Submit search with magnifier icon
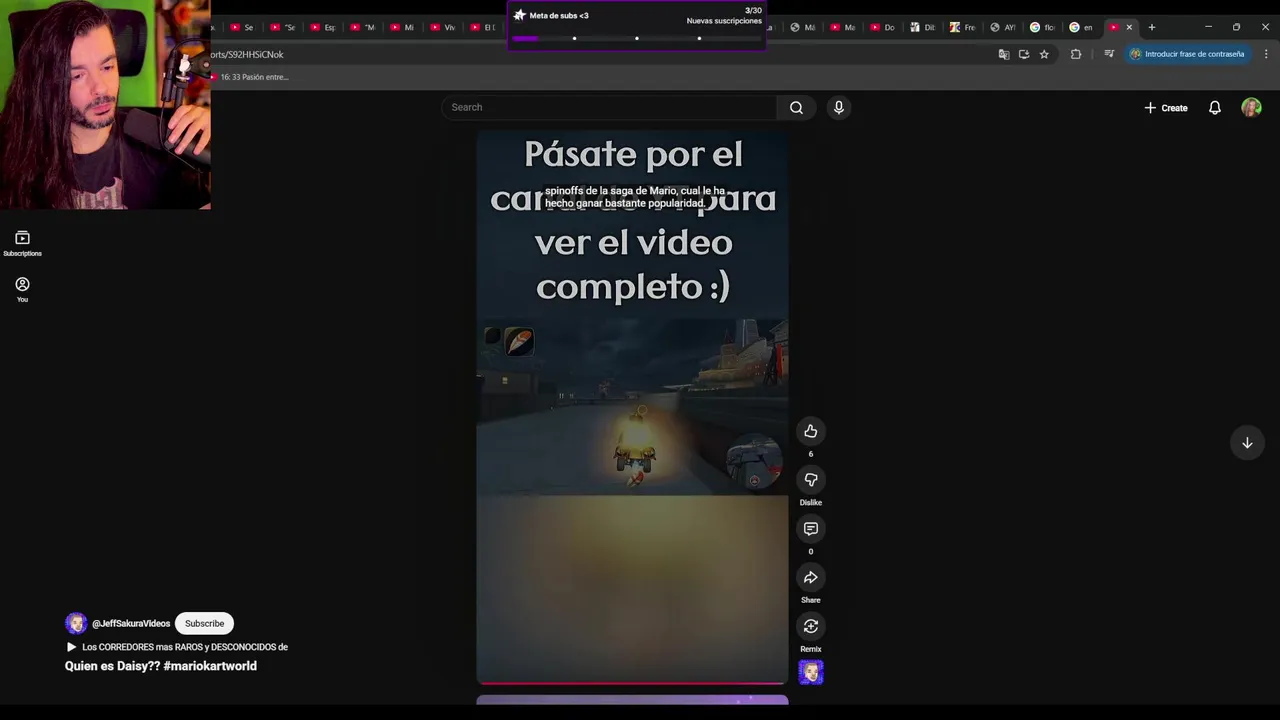The height and width of the screenshot is (720, 1280). 796,107
